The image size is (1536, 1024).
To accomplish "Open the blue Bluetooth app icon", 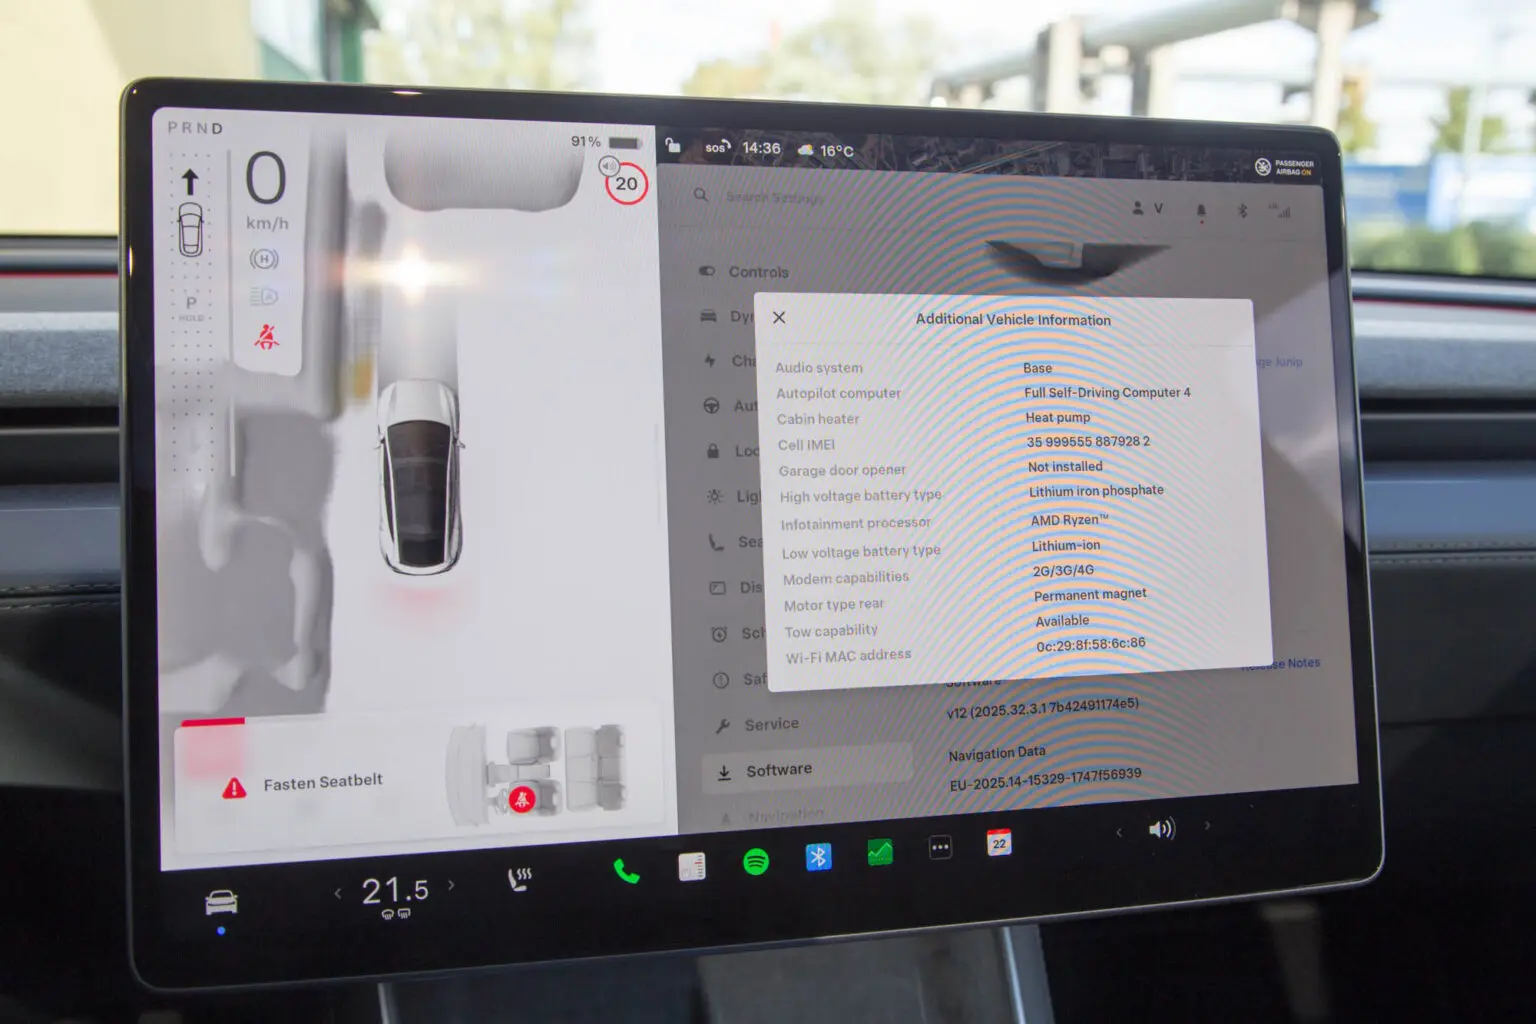I will point(818,857).
